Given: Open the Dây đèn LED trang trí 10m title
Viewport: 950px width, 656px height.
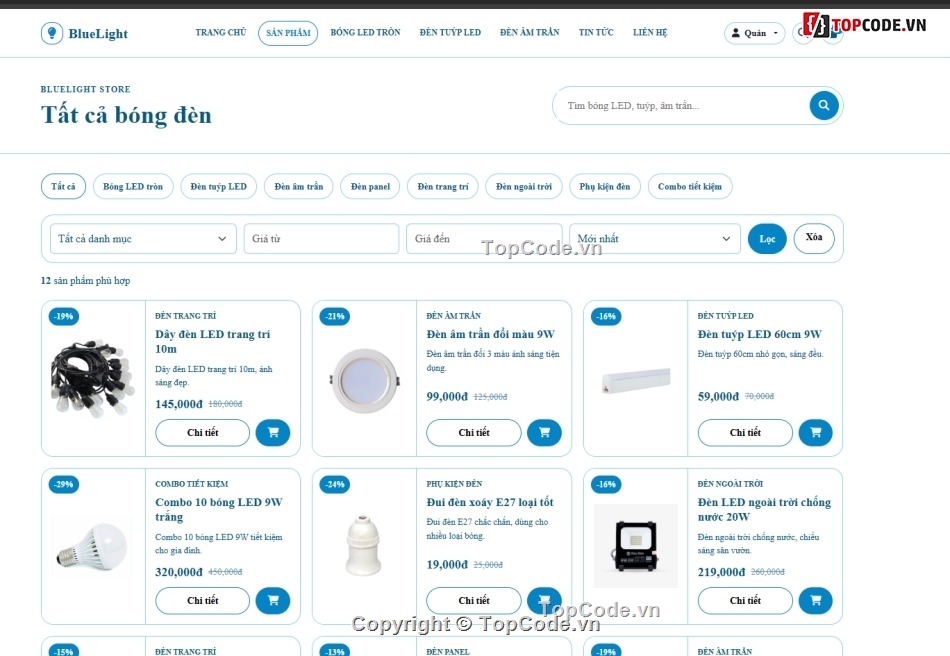Looking at the screenshot, I should (x=213, y=342).
